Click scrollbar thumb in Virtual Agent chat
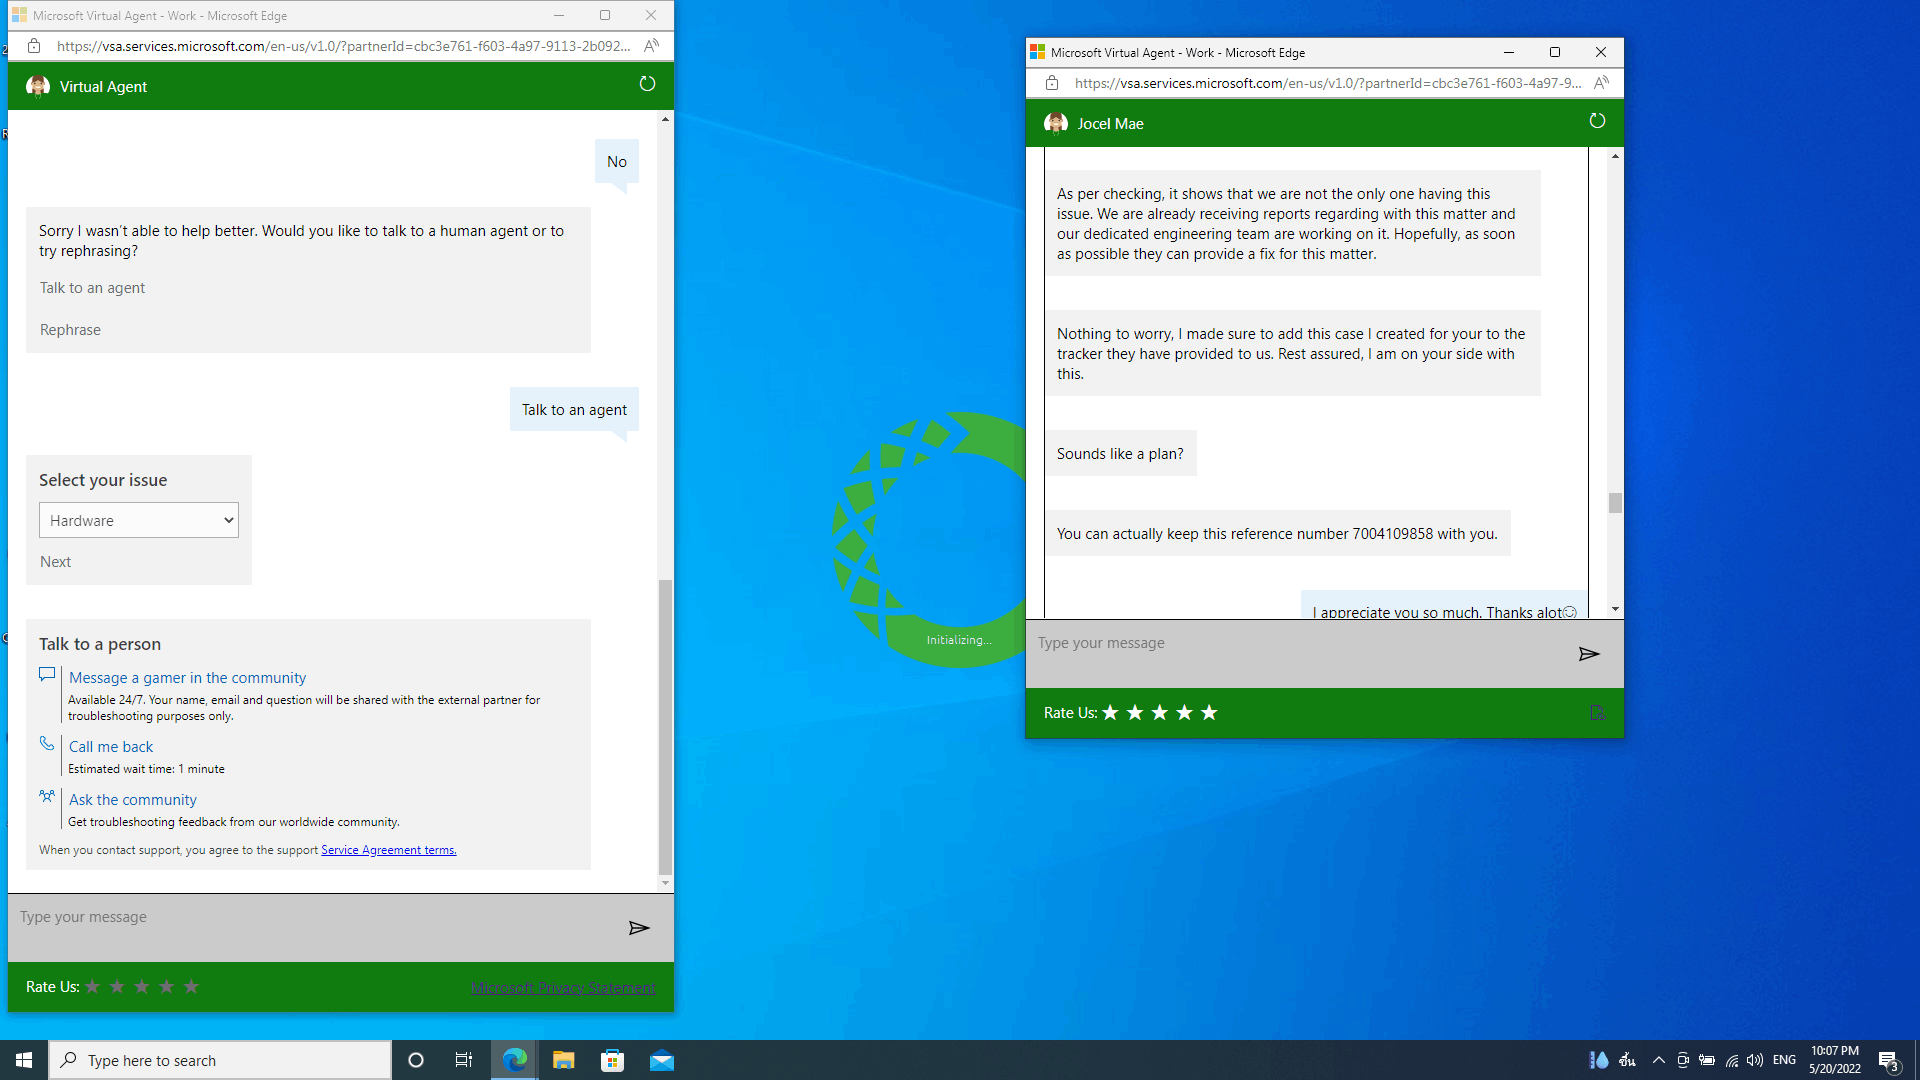The width and height of the screenshot is (1920, 1080). tap(665, 727)
